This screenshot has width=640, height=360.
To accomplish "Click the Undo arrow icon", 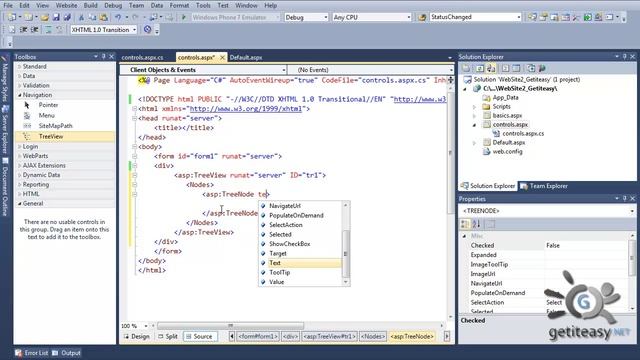I will 118,17.
